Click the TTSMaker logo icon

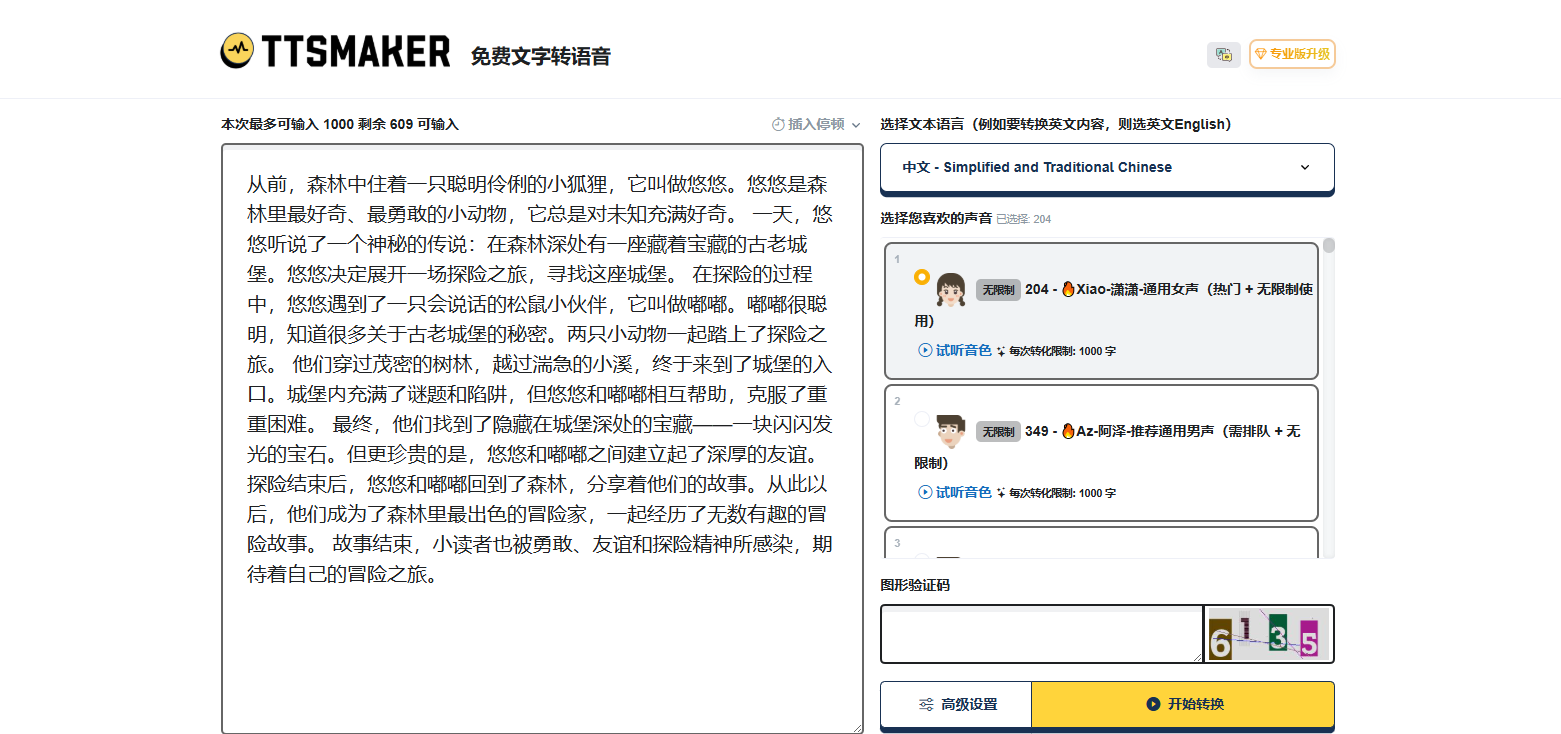click(237, 51)
